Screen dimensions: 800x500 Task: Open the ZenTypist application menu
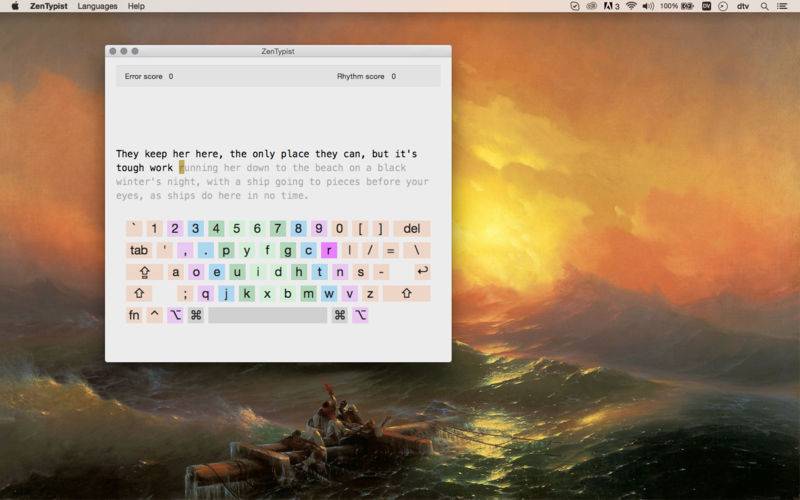coord(48,6)
